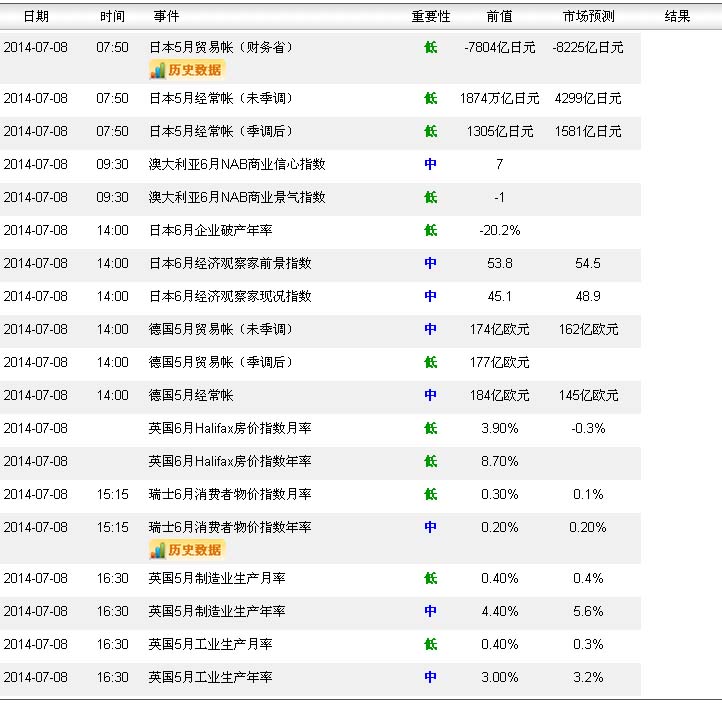
Task: Click forecast value 54.5
Action: point(588,263)
